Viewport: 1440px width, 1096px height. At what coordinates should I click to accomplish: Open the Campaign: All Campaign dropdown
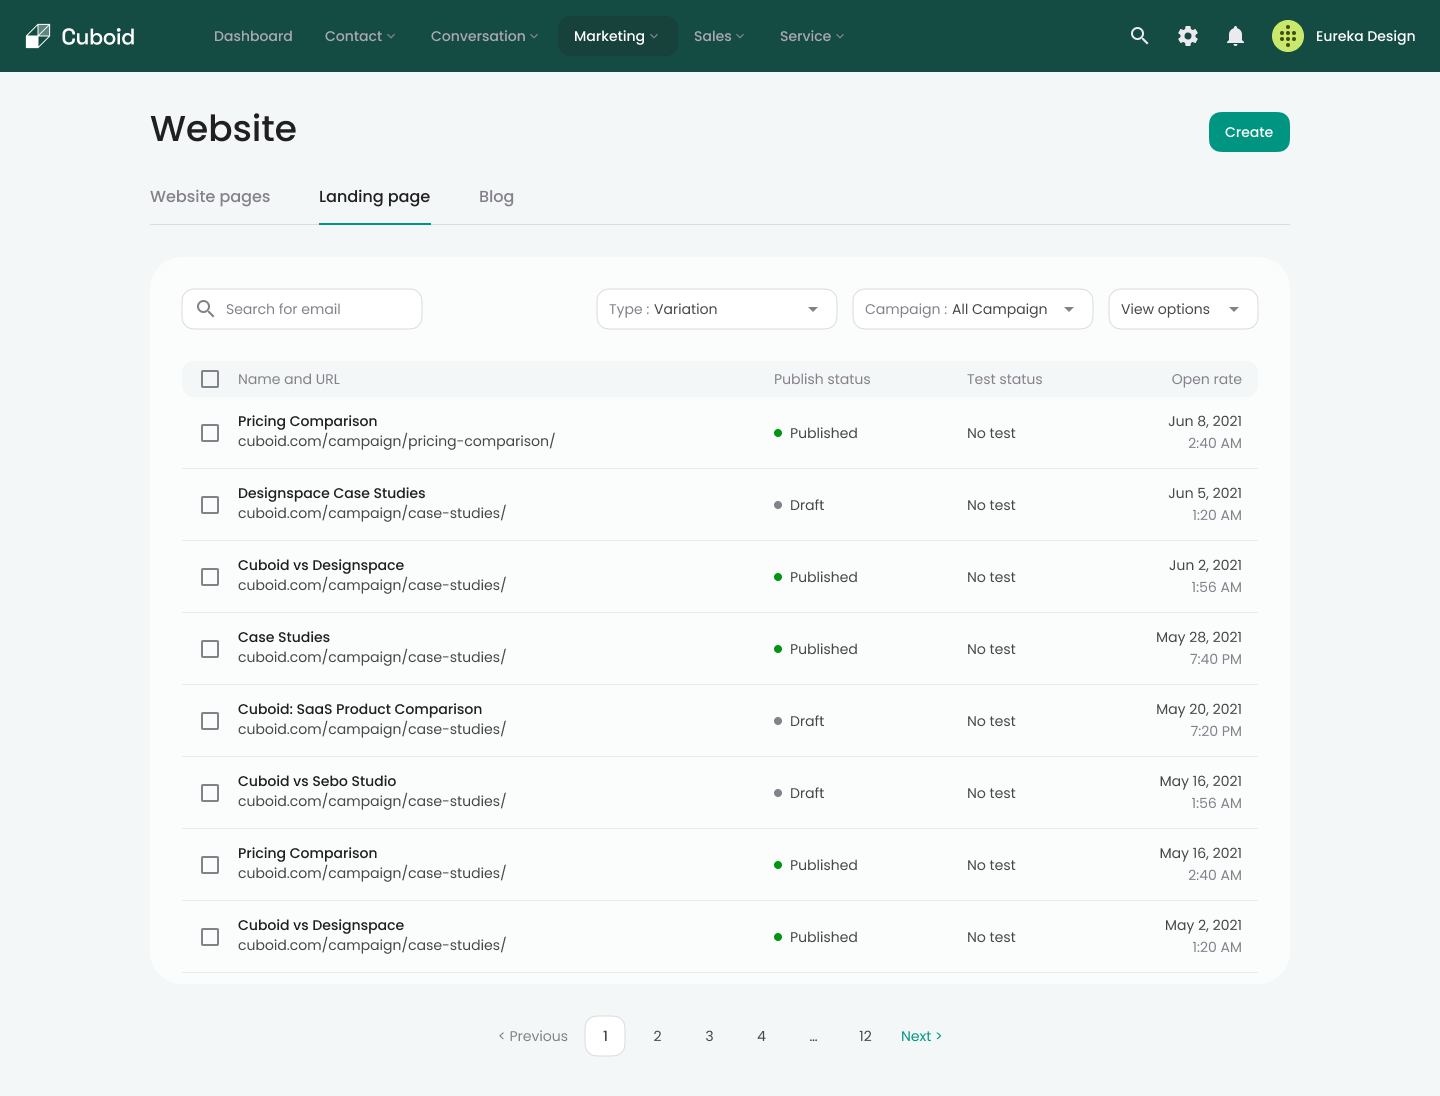pos(972,309)
